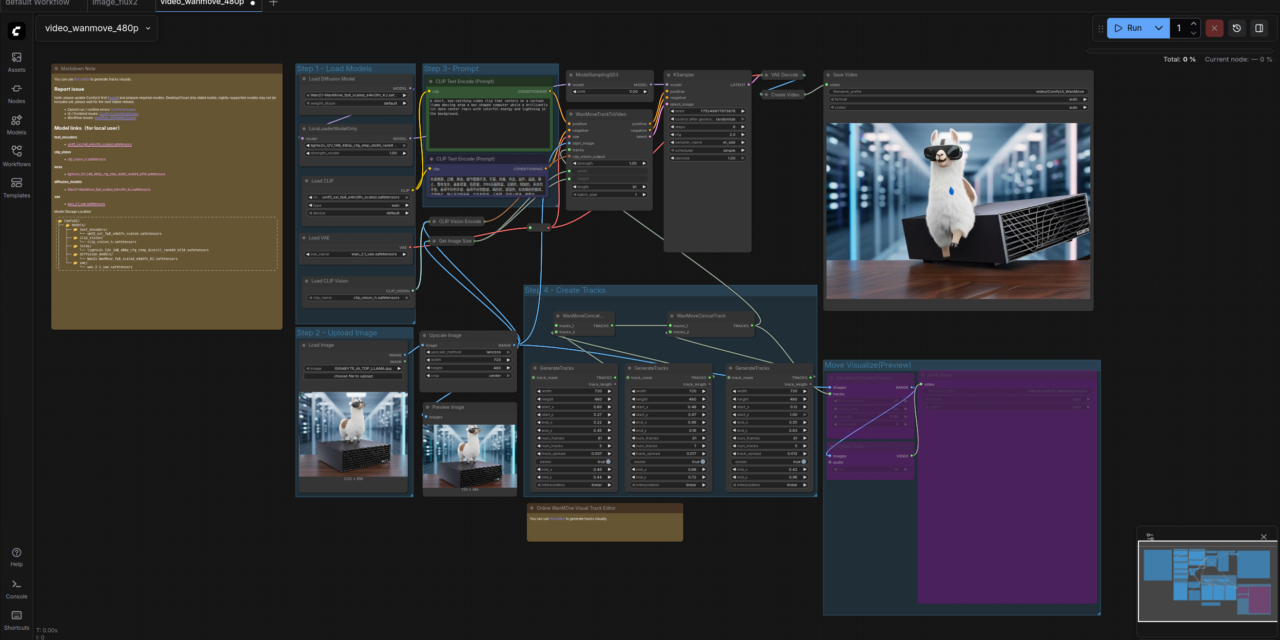Open the visual track editor link in the note
The image size is (1280, 640).
pos(557,518)
